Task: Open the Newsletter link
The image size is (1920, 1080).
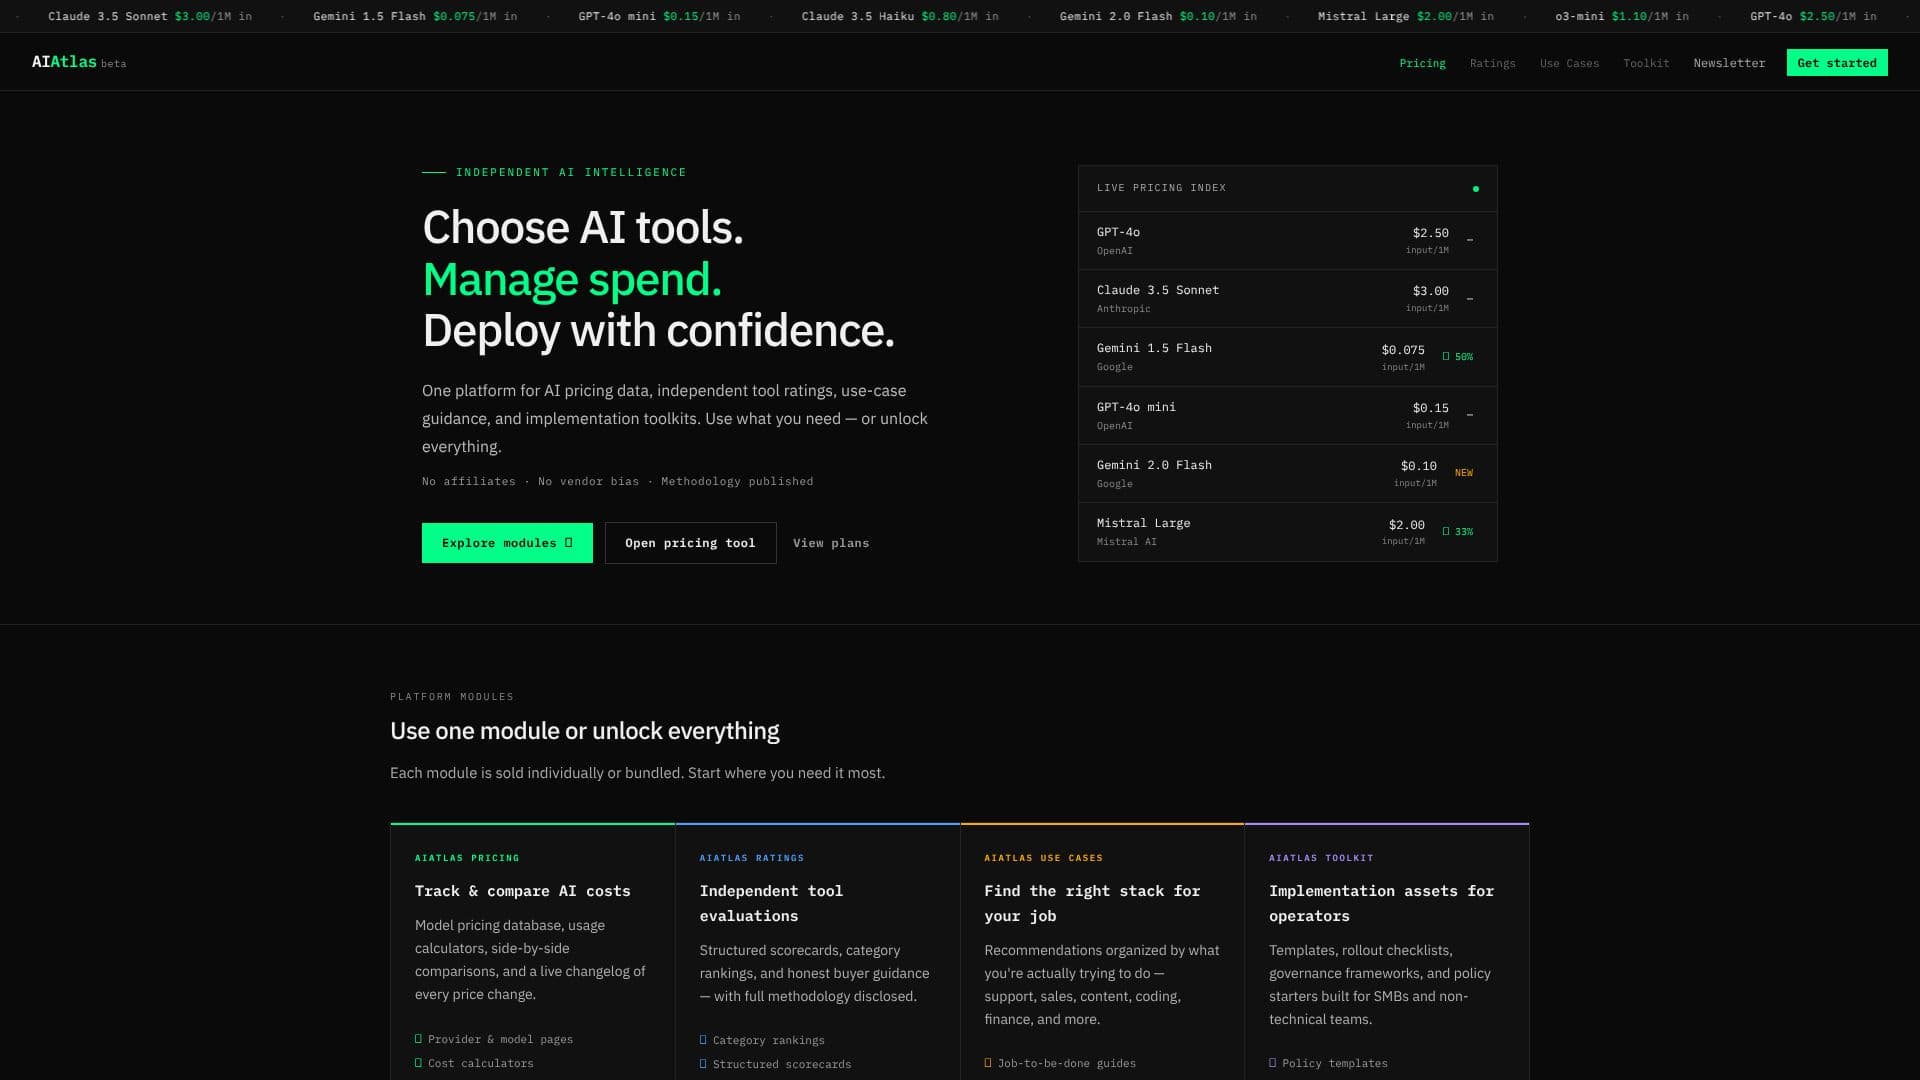Action: point(1729,63)
